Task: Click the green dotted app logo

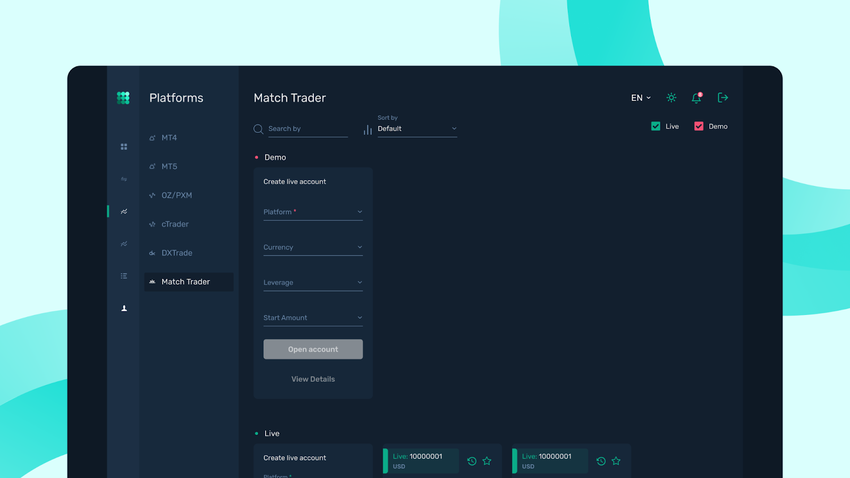Action: click(123, 98)
